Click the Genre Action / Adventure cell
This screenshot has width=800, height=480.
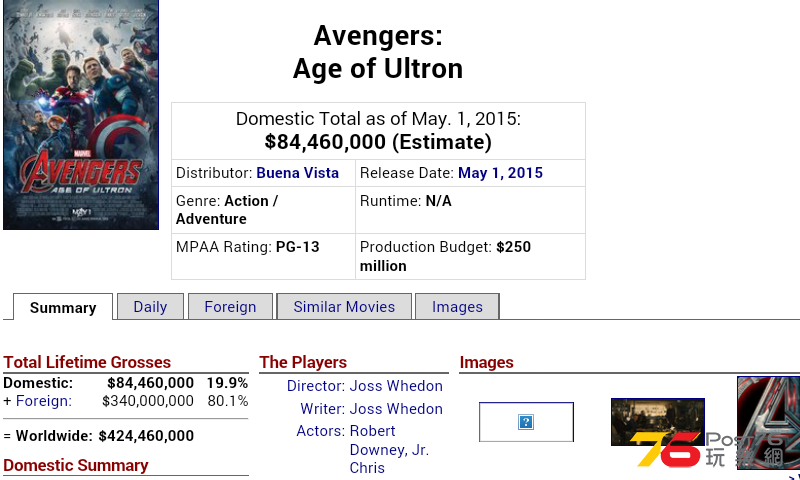tap(263, 210)
